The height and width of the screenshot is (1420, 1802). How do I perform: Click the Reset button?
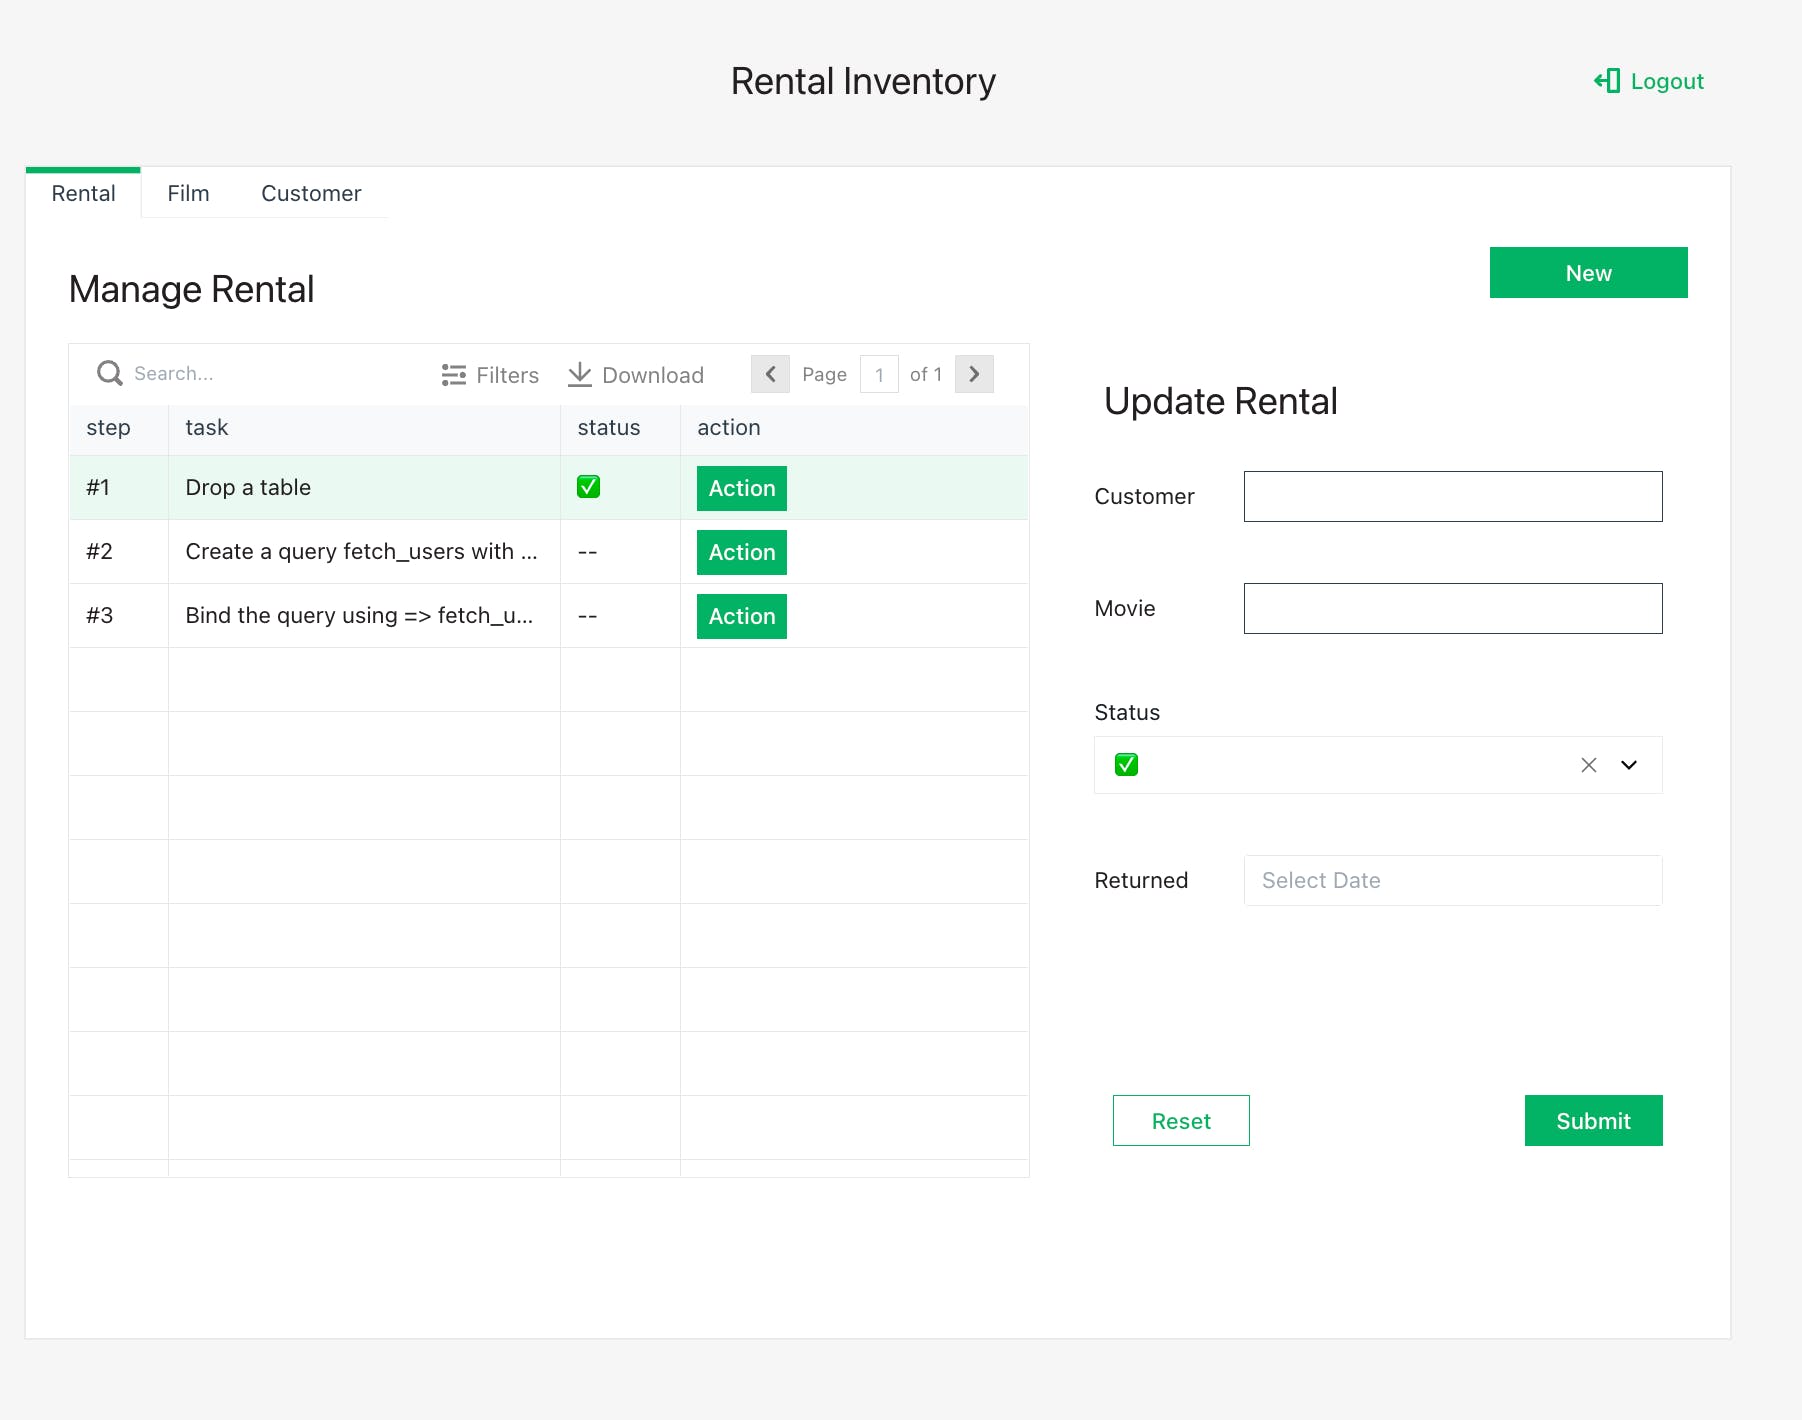[1181, 1120]
